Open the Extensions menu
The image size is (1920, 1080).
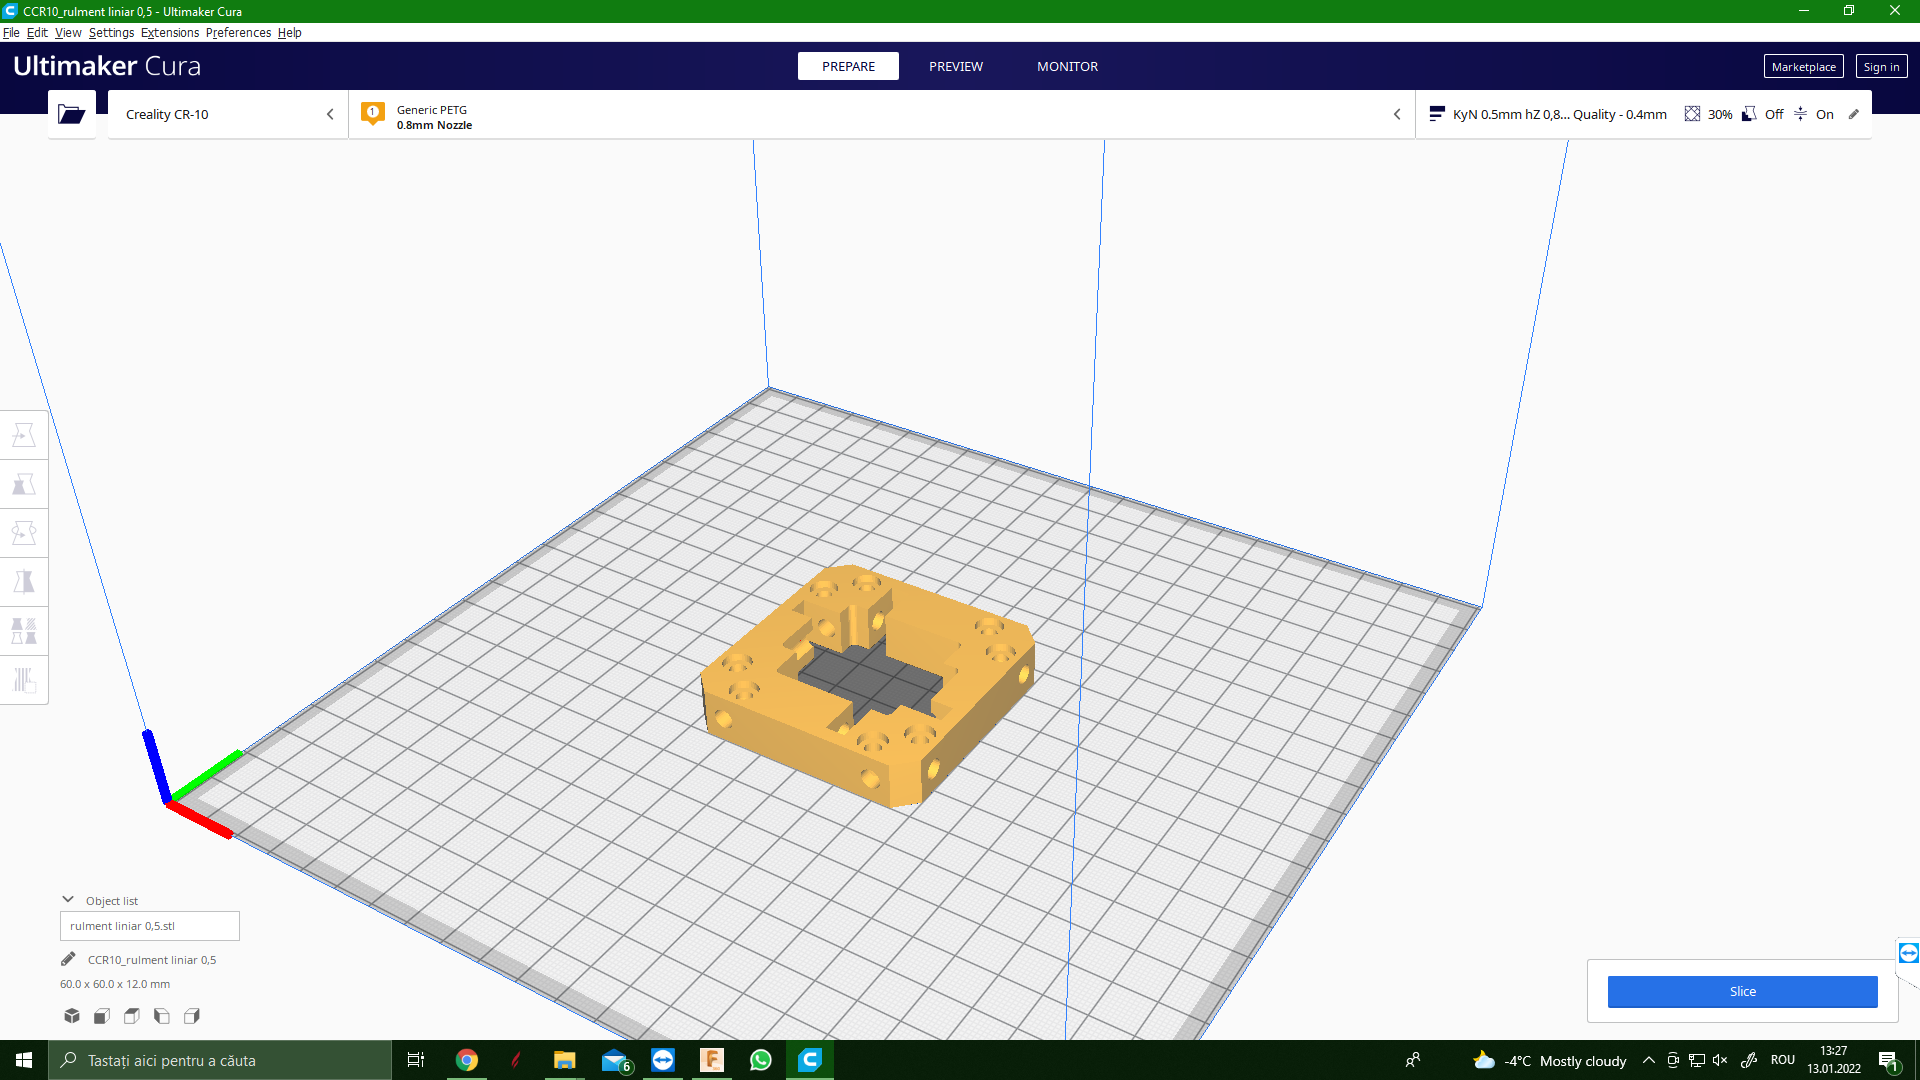point(169,32)
